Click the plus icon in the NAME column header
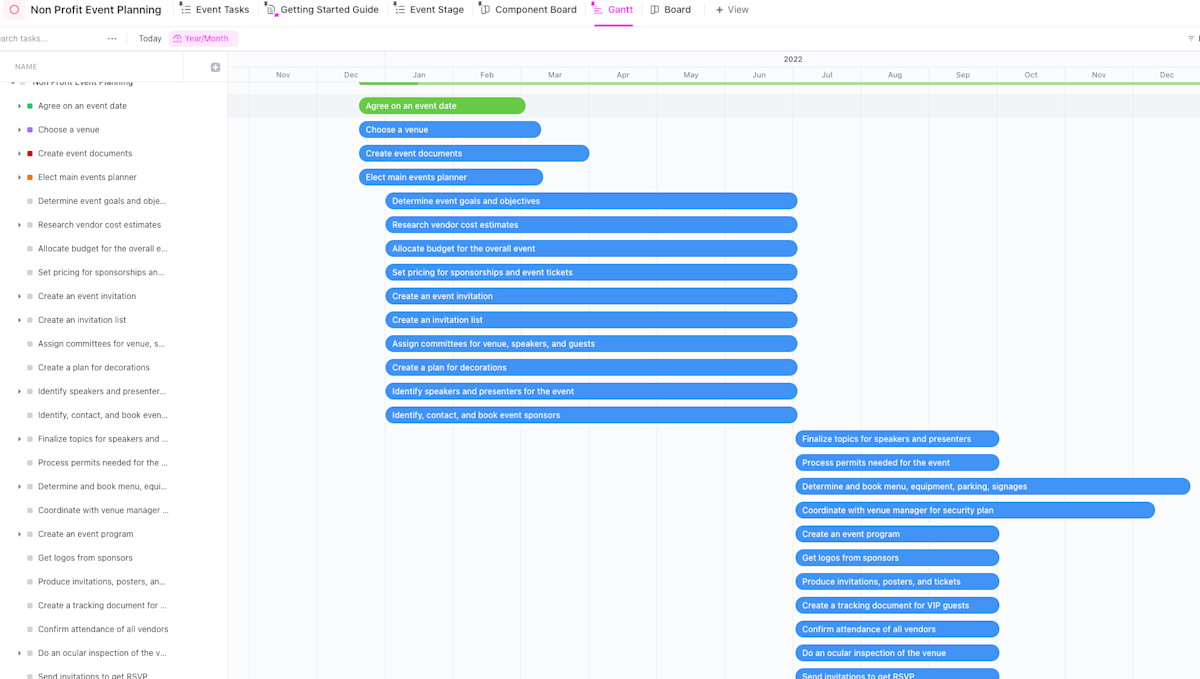The width and height of the screenshot is (1200, 679). click(x=215, y=66)
